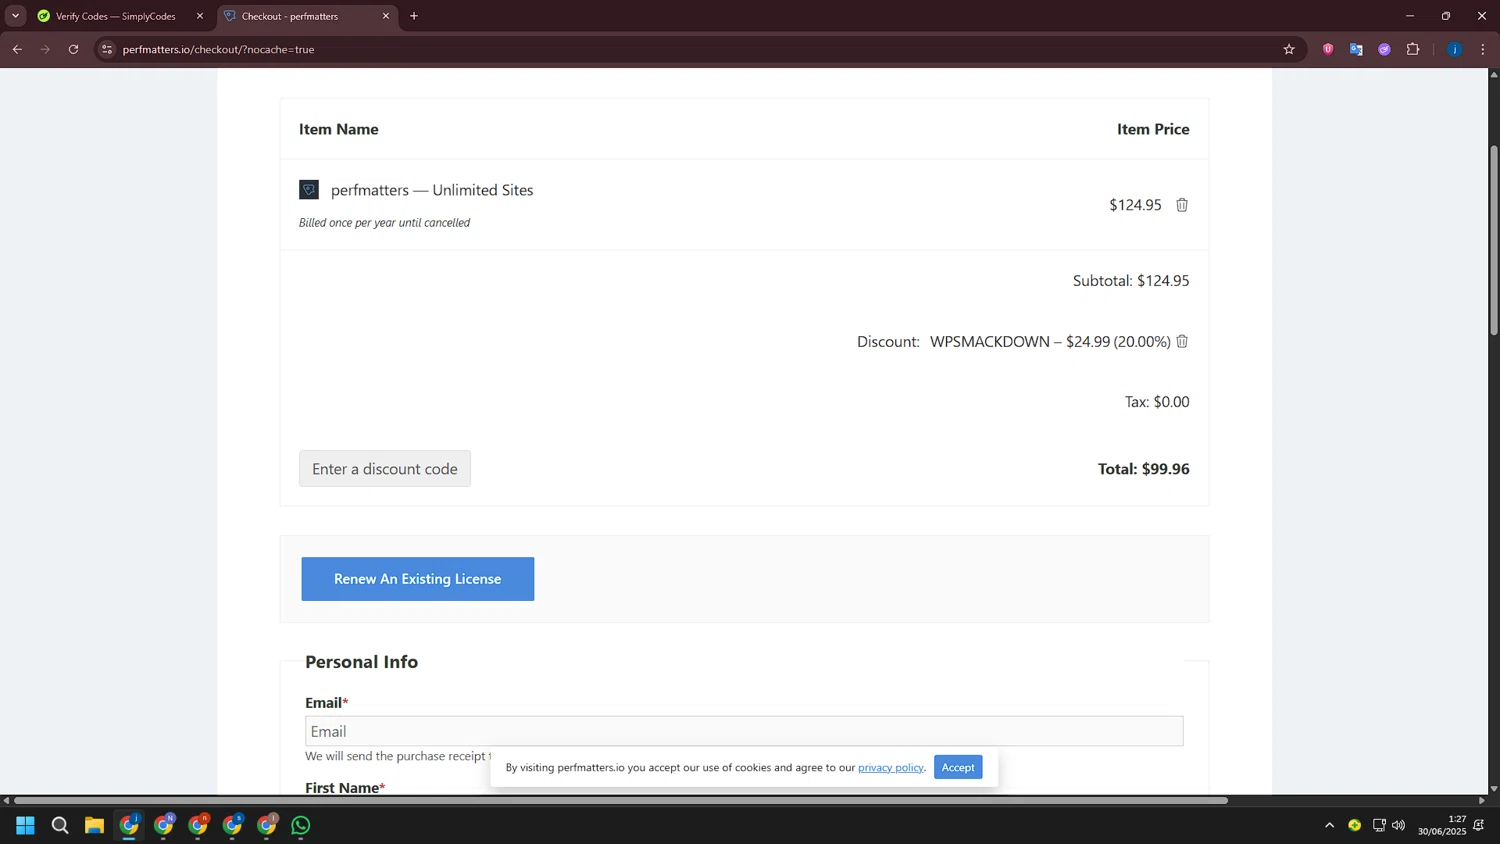Open clock and date 30/06/2025
Viewport: 1500px width, 844px height.
1442,825
